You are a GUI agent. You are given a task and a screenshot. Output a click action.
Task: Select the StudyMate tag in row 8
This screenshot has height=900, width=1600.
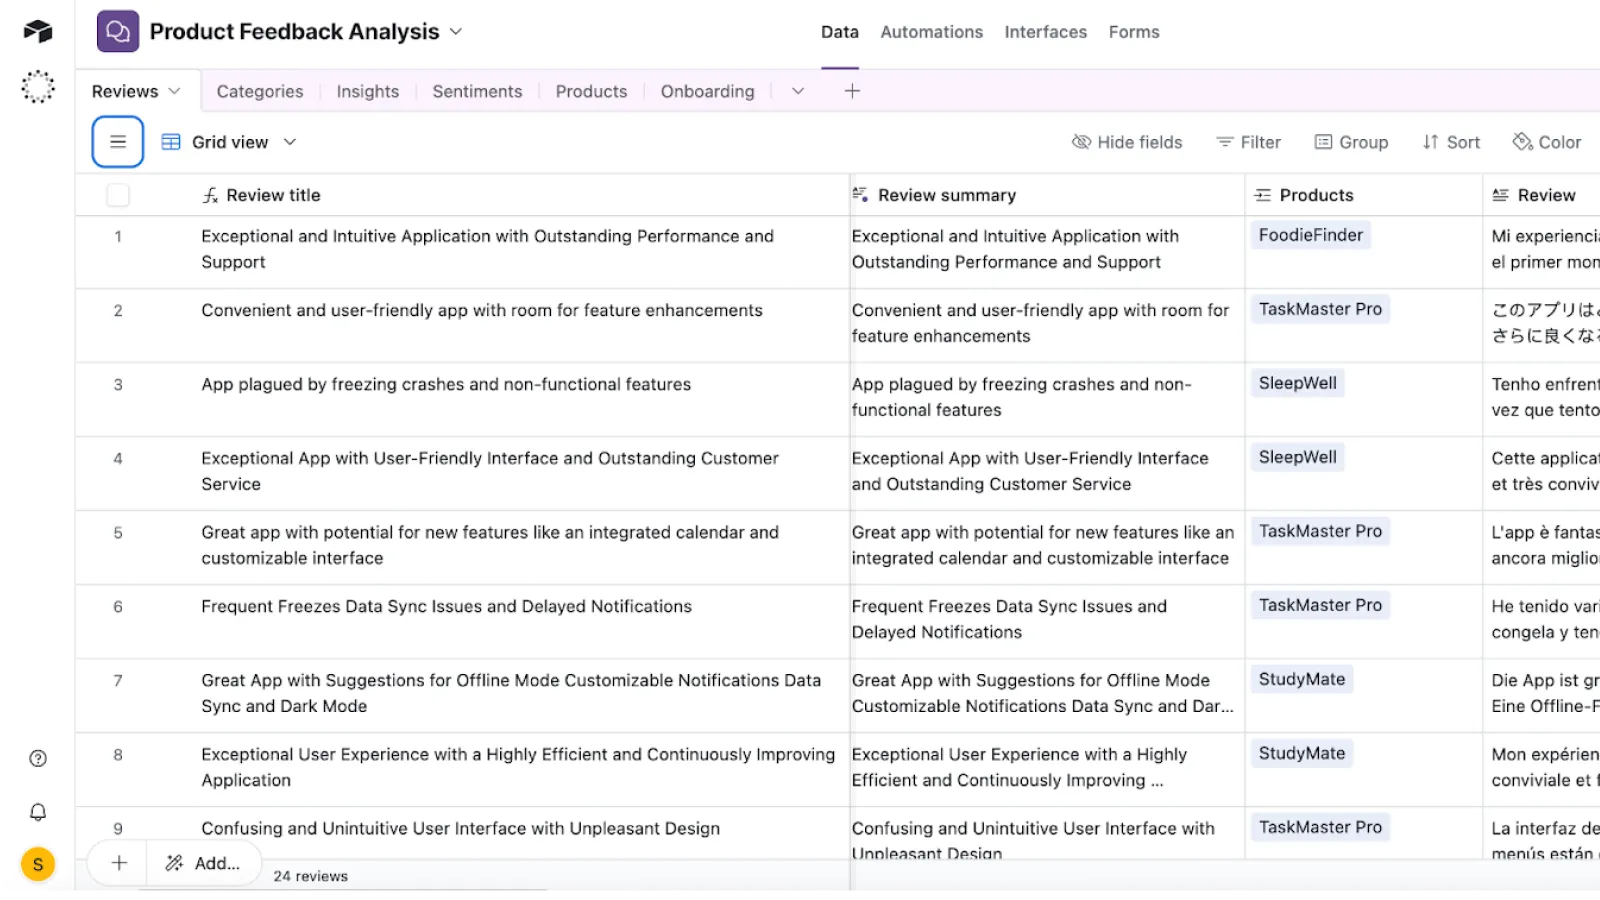(x=1302, y=753)
